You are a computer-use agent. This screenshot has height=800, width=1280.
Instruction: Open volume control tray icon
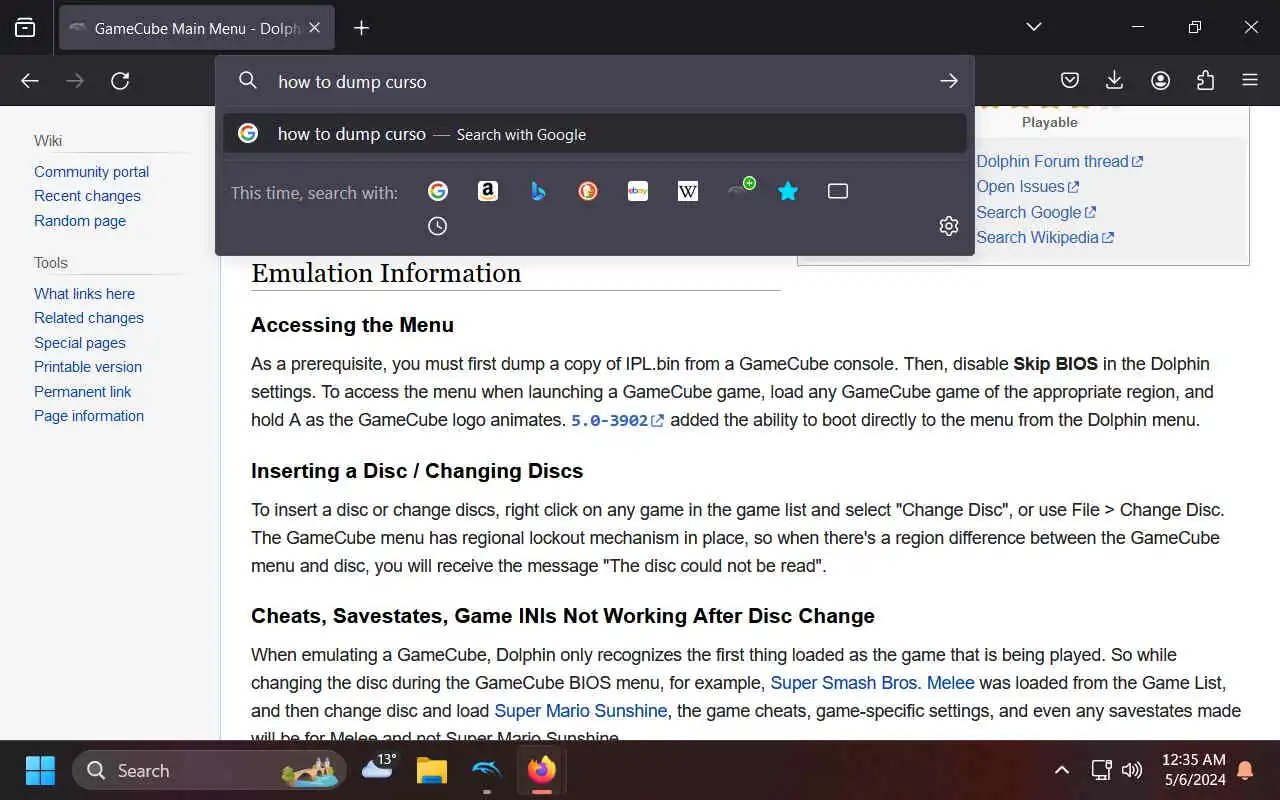tap(1132, 770)
